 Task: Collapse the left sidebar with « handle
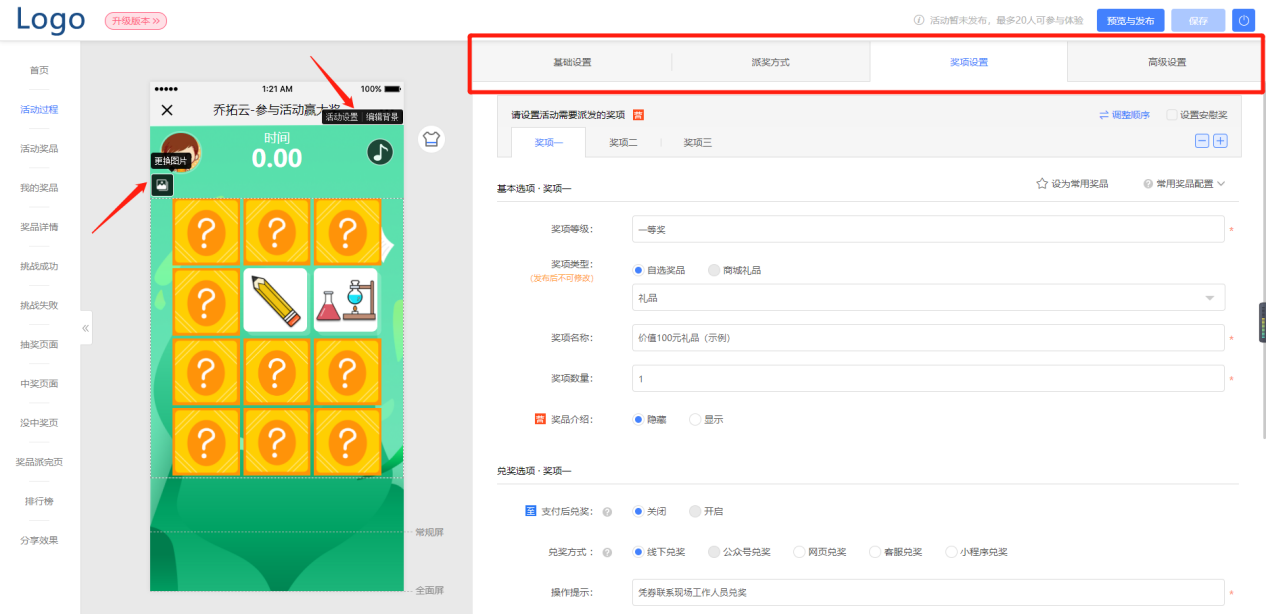pyautogui.click(x=86, y=328)
